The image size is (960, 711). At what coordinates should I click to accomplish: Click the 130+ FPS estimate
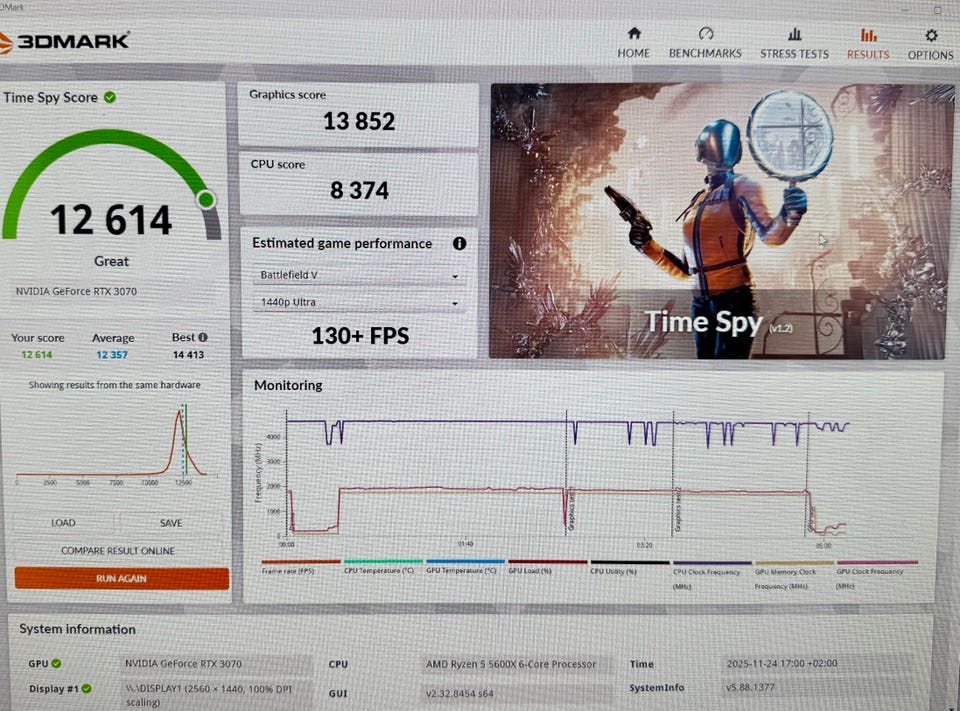(x=360, y=336)
